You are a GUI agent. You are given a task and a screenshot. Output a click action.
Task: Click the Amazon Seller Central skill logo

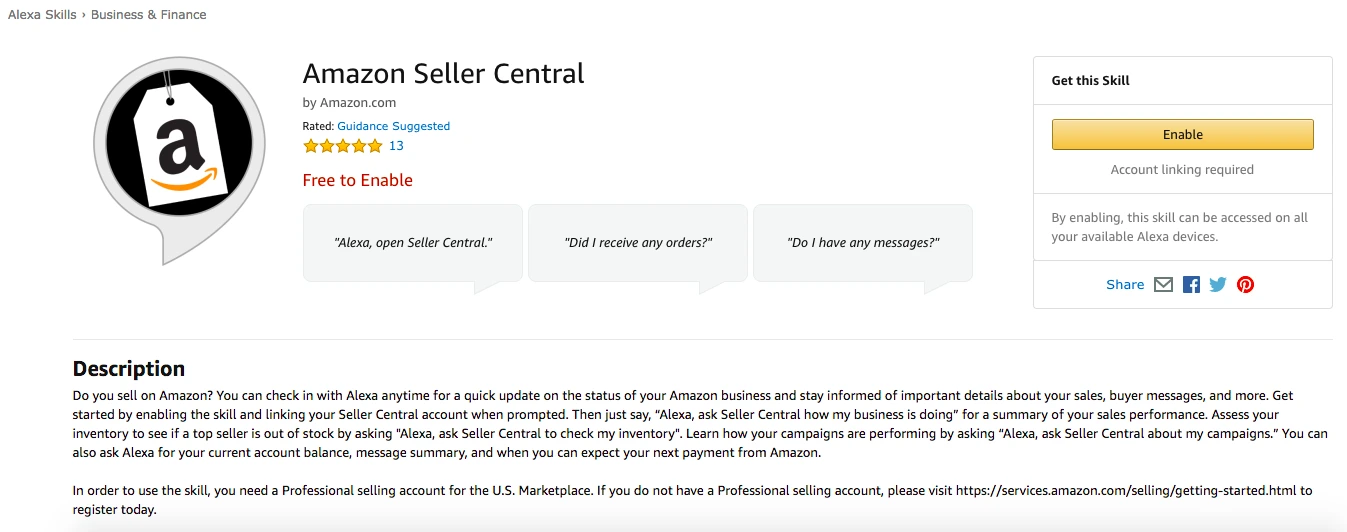tap(180, 158)
